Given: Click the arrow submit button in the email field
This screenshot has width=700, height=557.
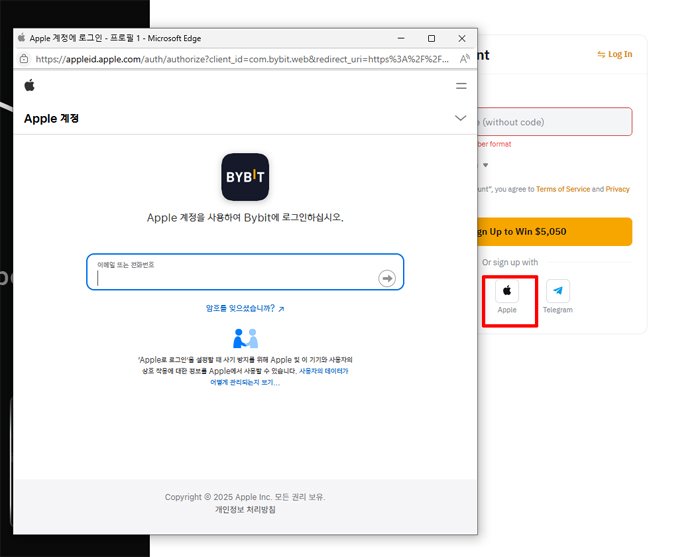Looking at the screenshot, I should (387, 278).
